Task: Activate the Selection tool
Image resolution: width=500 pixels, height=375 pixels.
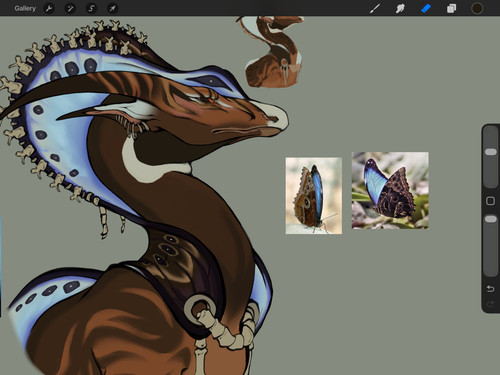Action: (91, 8)
